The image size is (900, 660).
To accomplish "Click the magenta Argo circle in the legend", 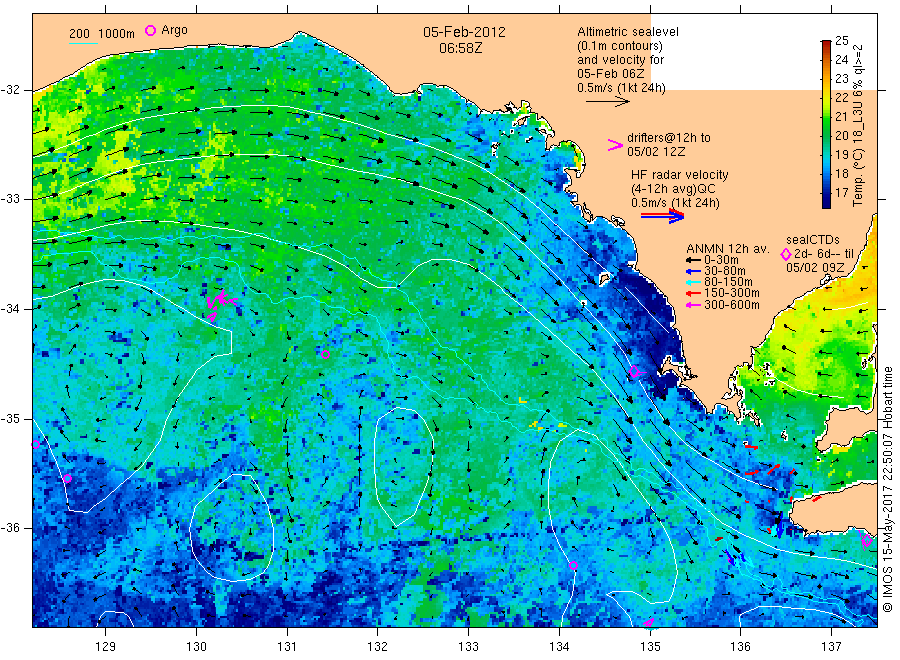I will click(150, 30).
